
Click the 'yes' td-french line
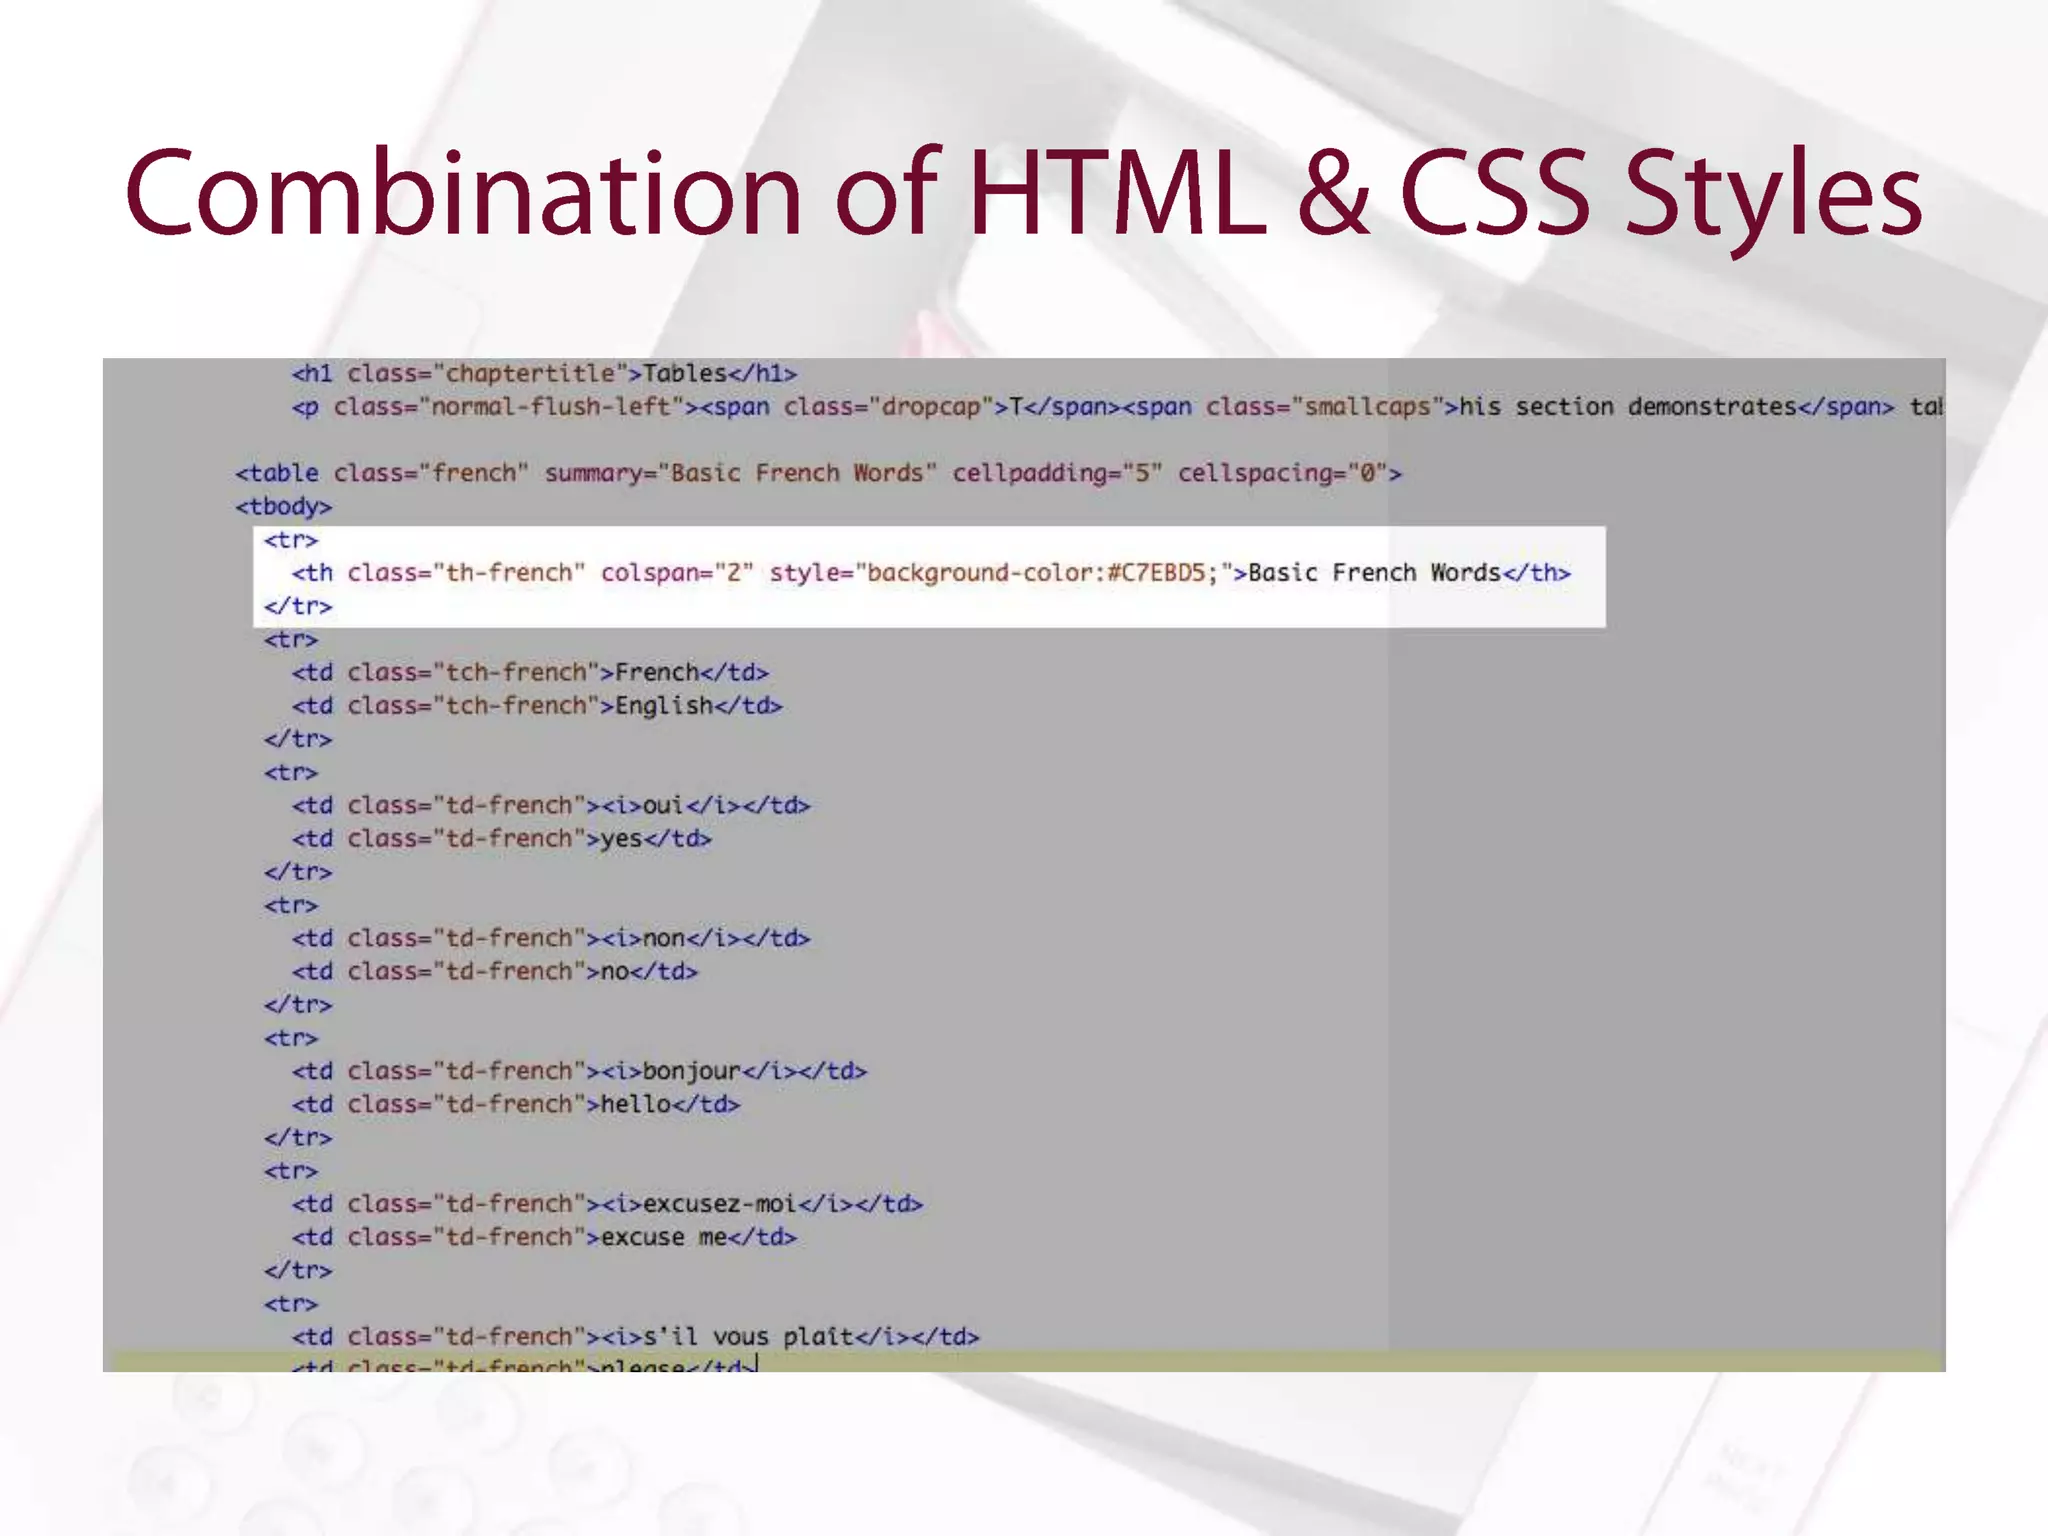click(501, 839)
